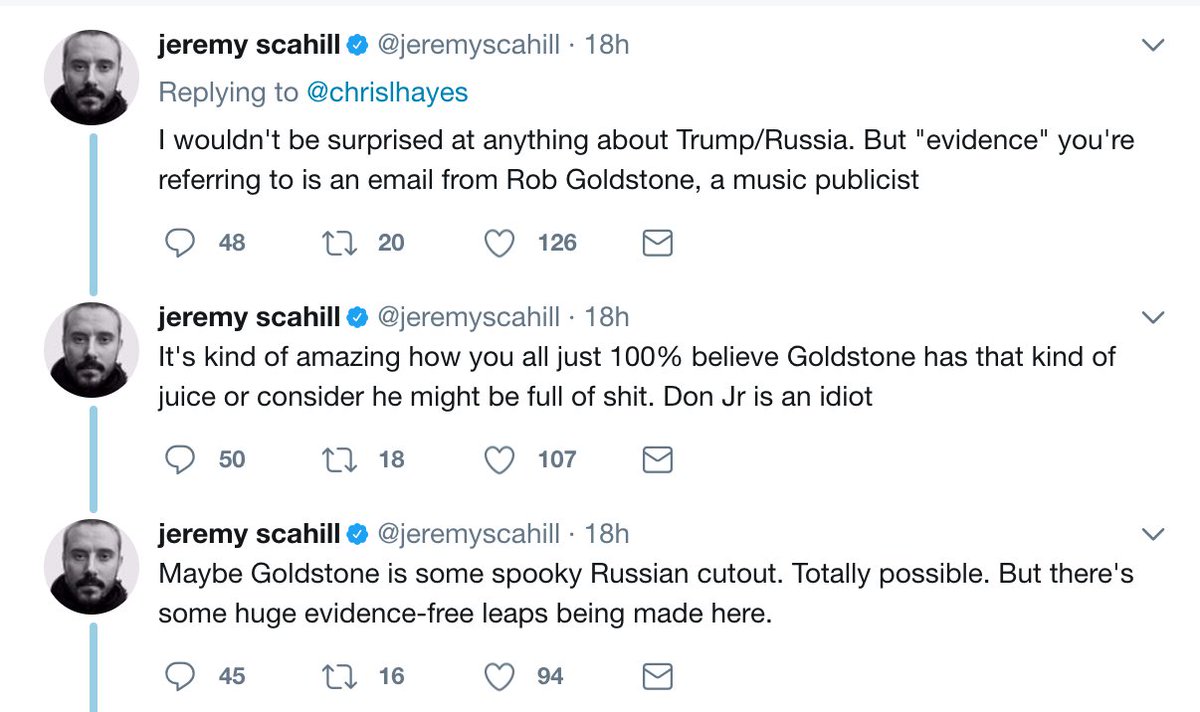The image size is (1200, 712).
Task: Open the 18h timestamp on third tweet
Action: click(x=607, y=534)
